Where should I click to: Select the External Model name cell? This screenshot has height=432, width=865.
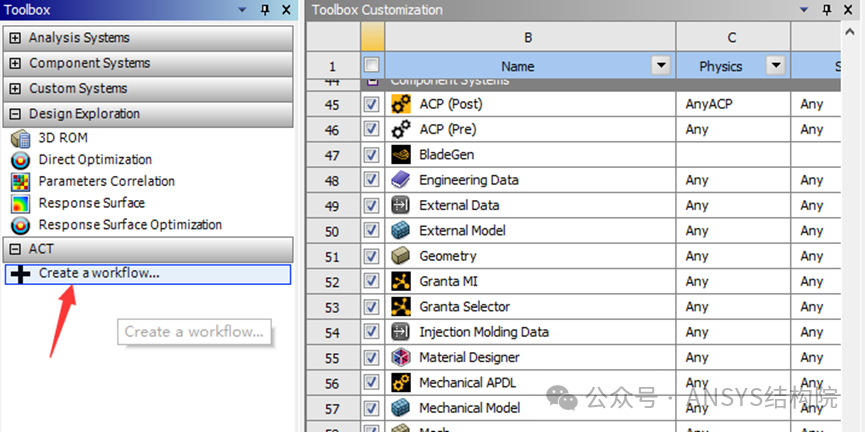coord(530,231)
